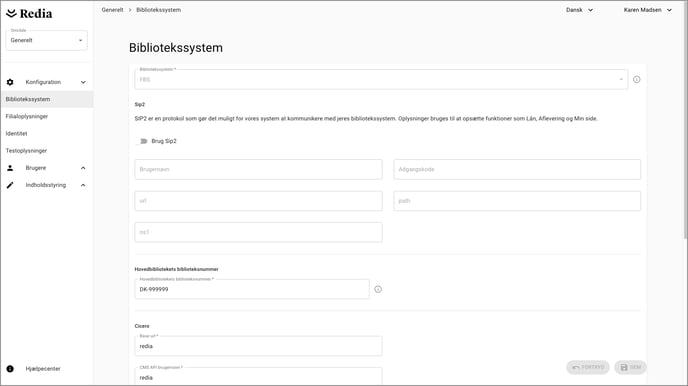Click the Brugere menu label
This screenshot has height=386, width=688.
[x=36, y=168]
